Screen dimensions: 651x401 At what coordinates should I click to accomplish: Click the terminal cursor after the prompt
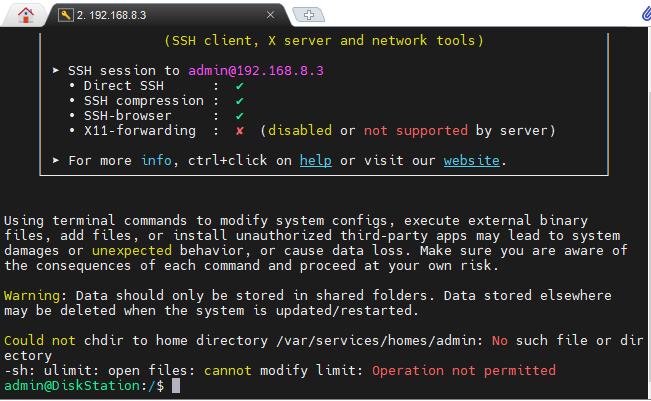pyautogui.click(x=175, y=385)
